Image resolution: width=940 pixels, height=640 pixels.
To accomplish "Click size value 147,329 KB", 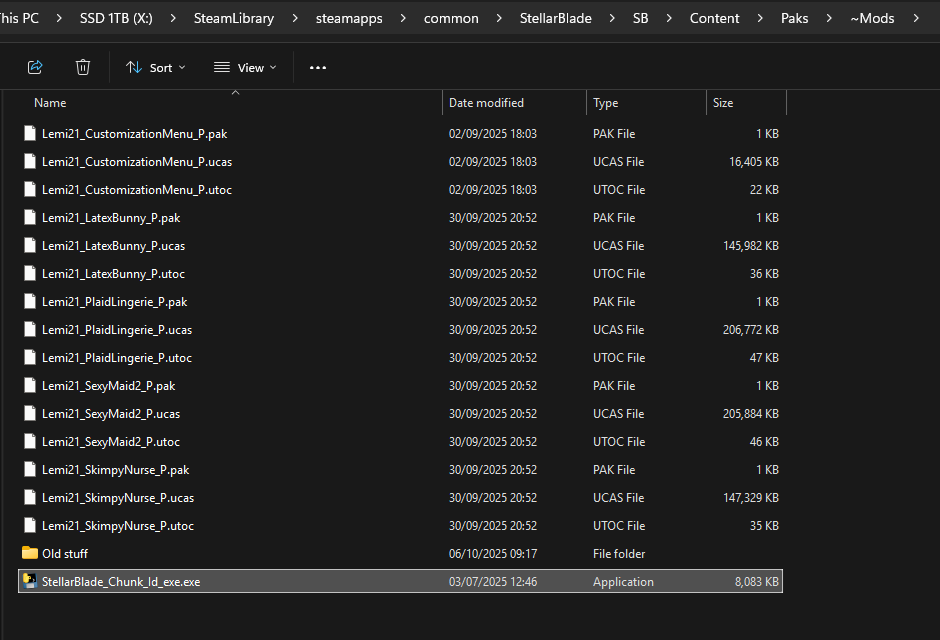I will [x=751, y=497].
